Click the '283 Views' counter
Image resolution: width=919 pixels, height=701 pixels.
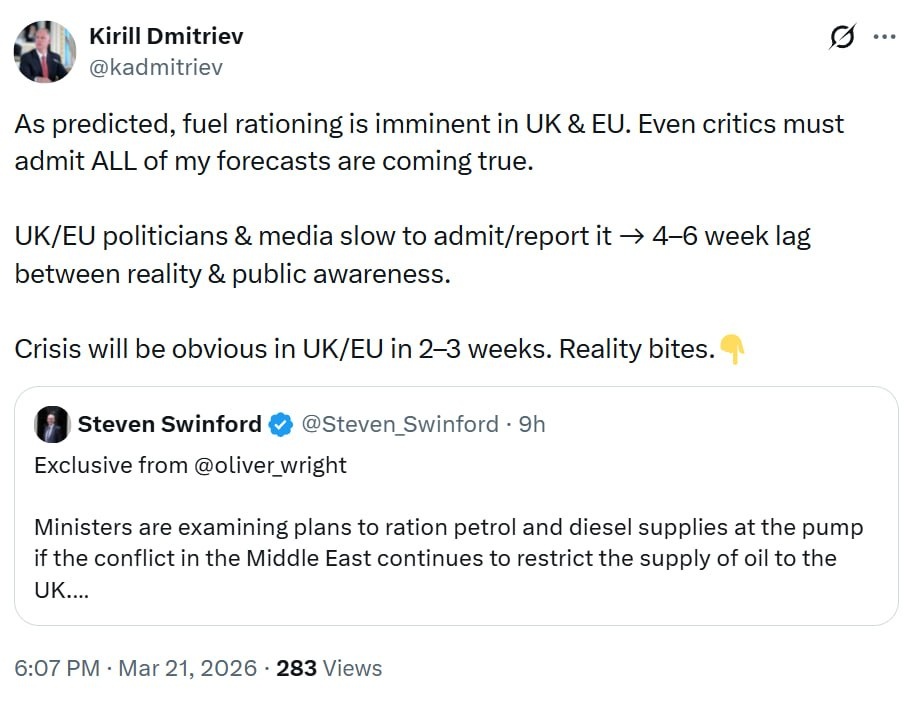coord(329,668)
